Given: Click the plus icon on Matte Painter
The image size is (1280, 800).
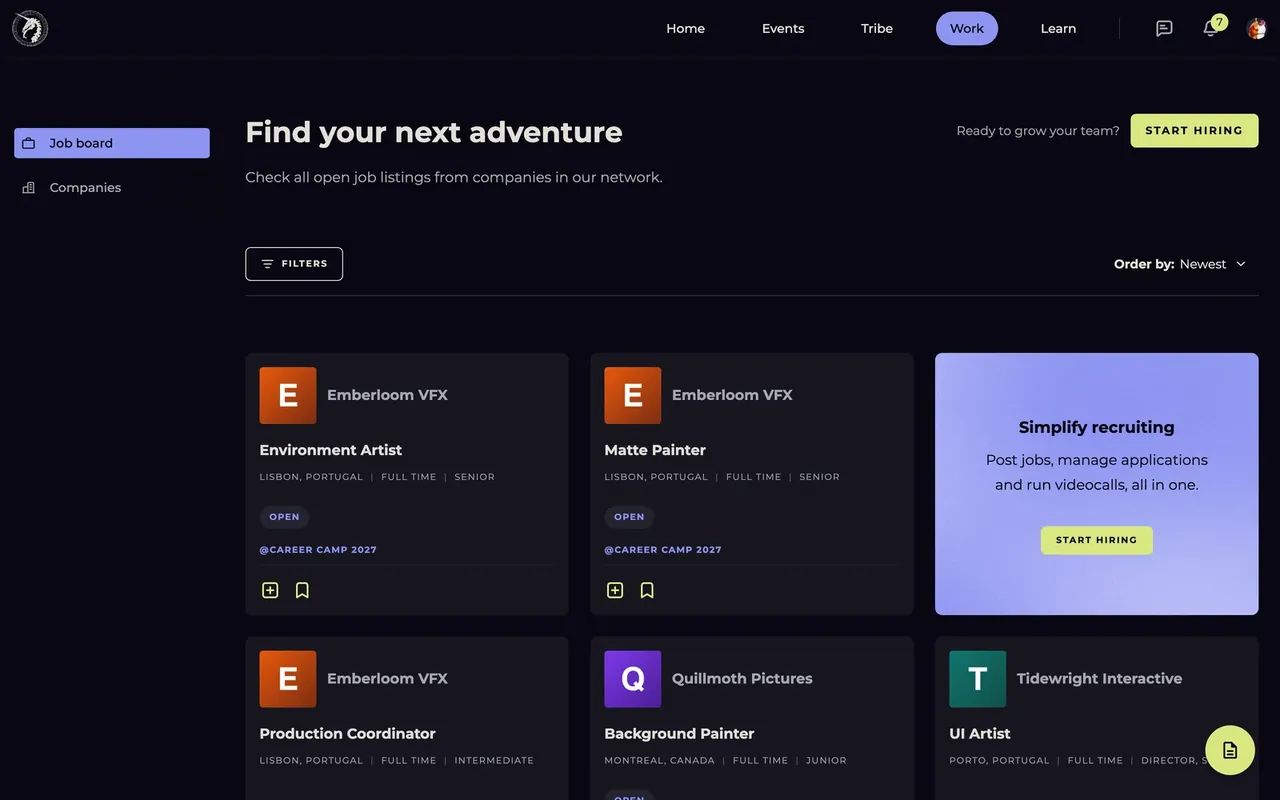Looking at the screenshot, I should point(615,590).
